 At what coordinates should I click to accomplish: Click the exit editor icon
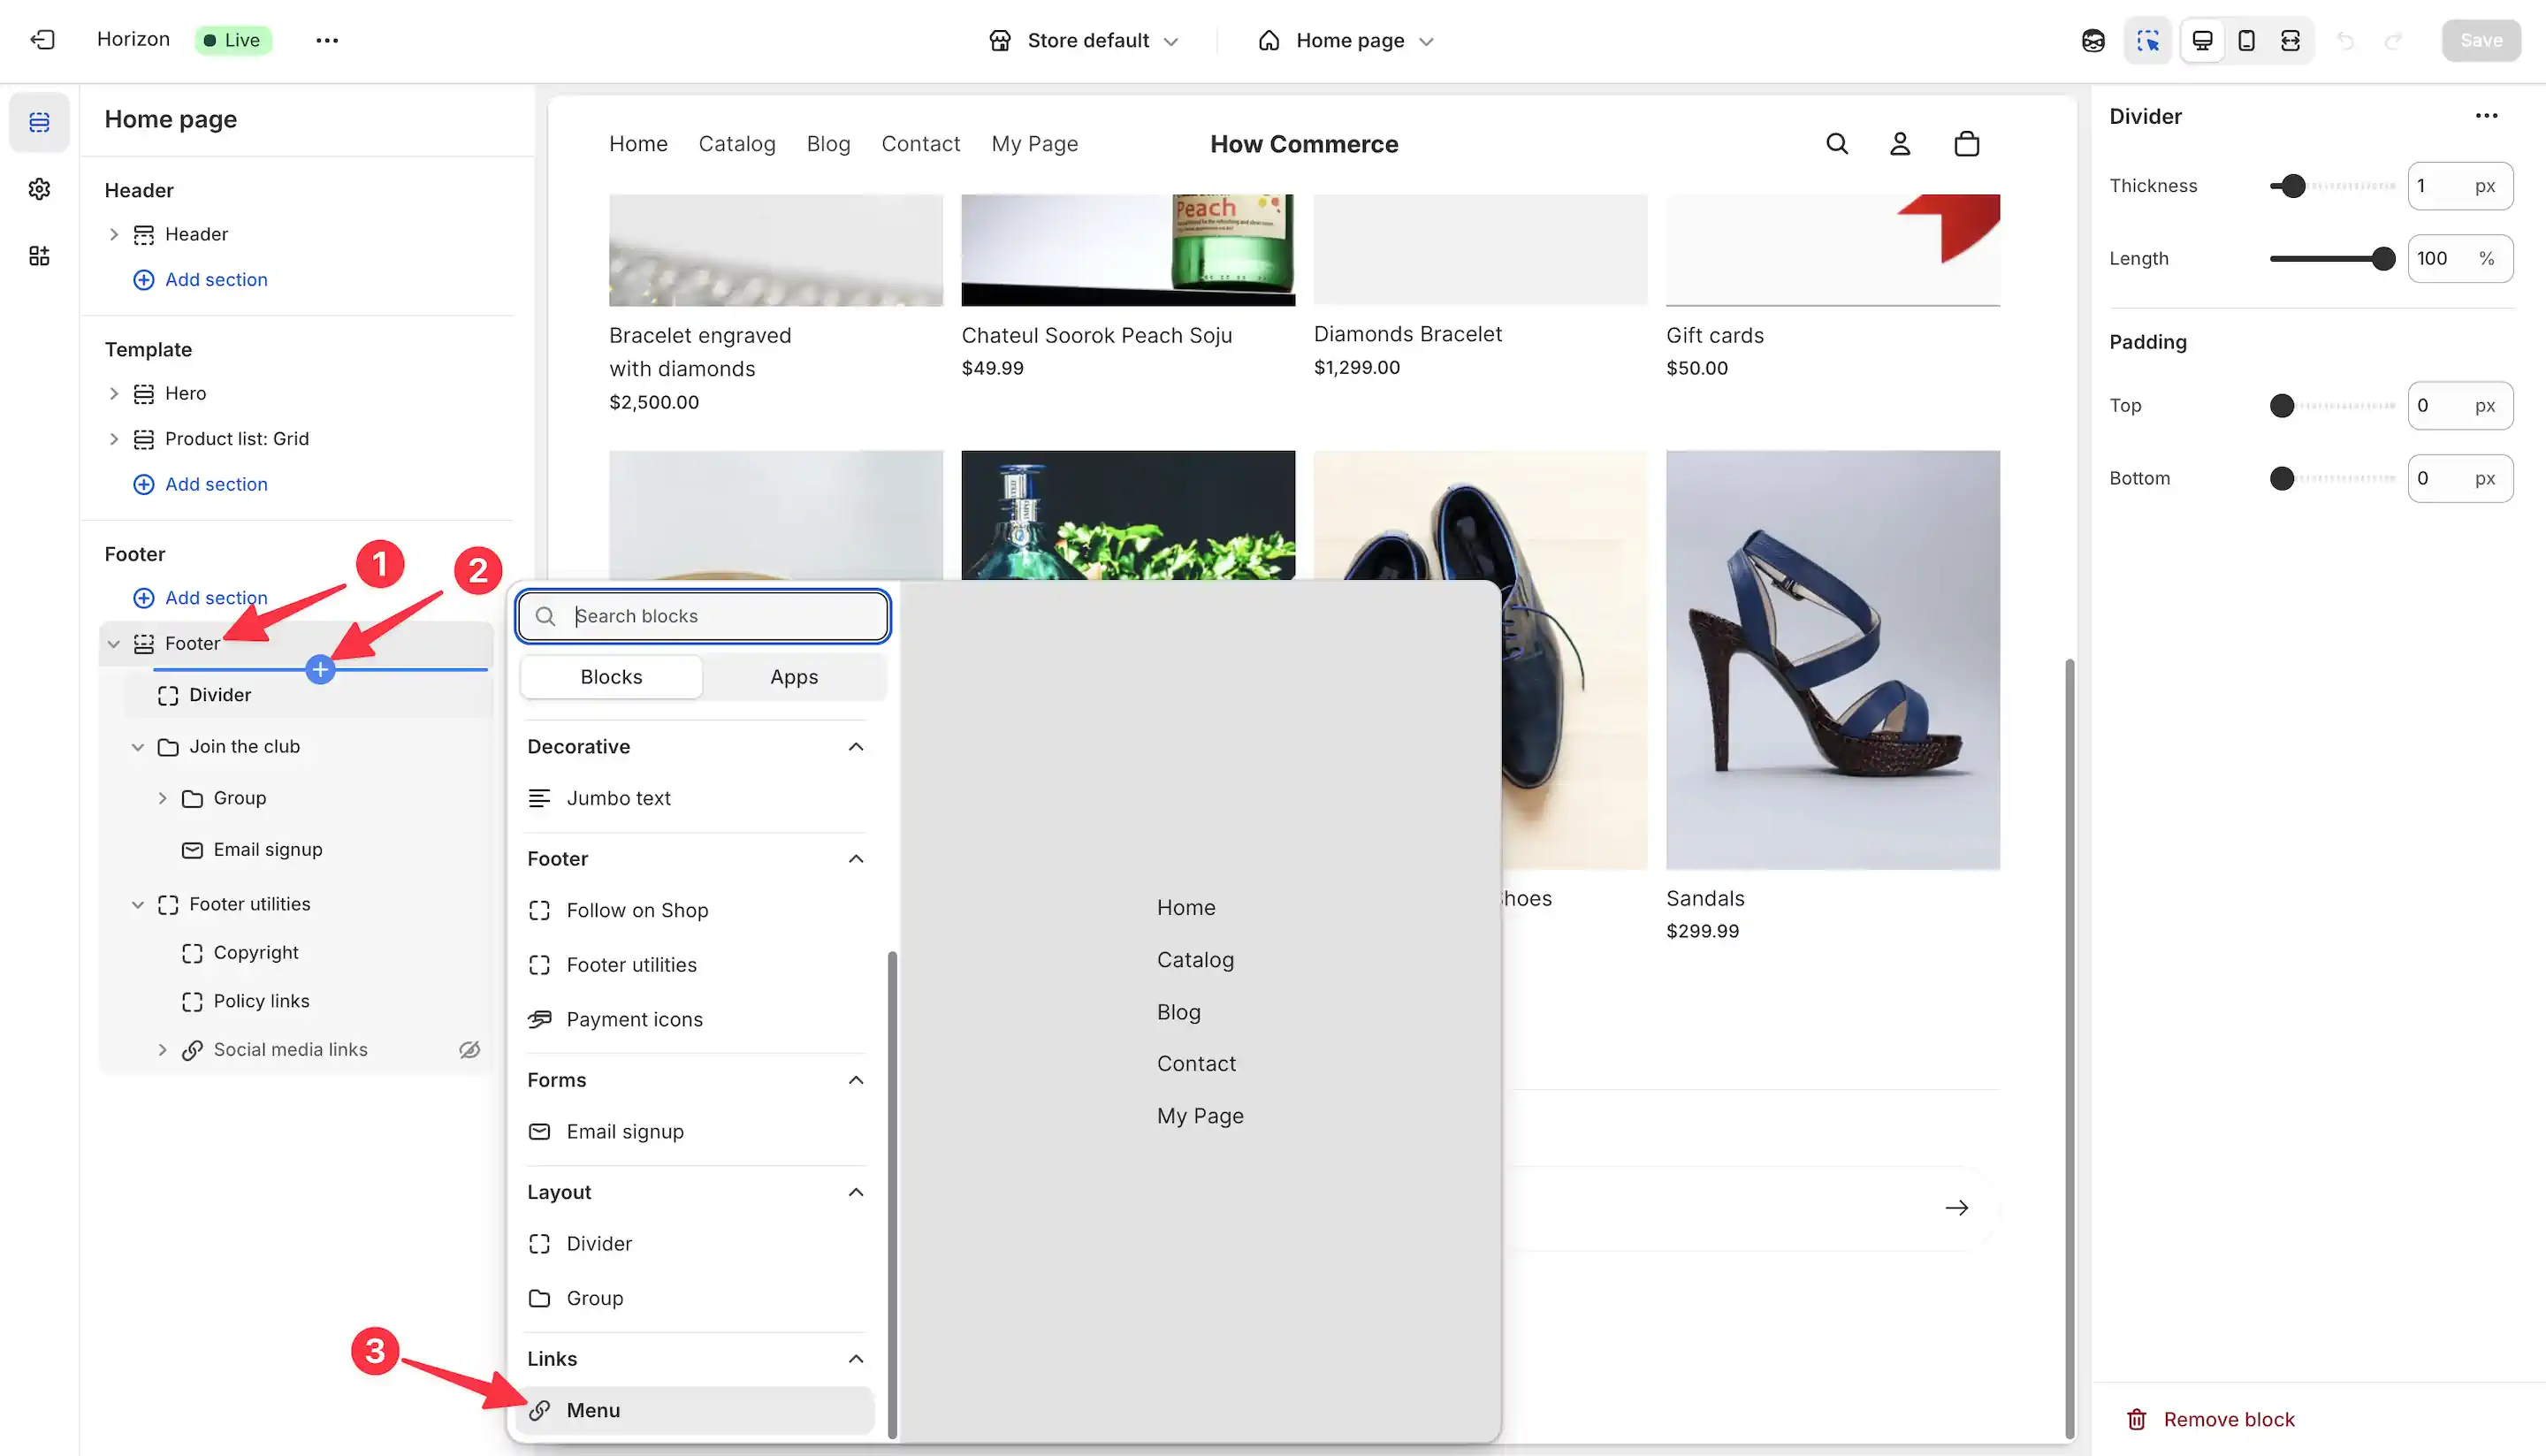coord(42,40)
